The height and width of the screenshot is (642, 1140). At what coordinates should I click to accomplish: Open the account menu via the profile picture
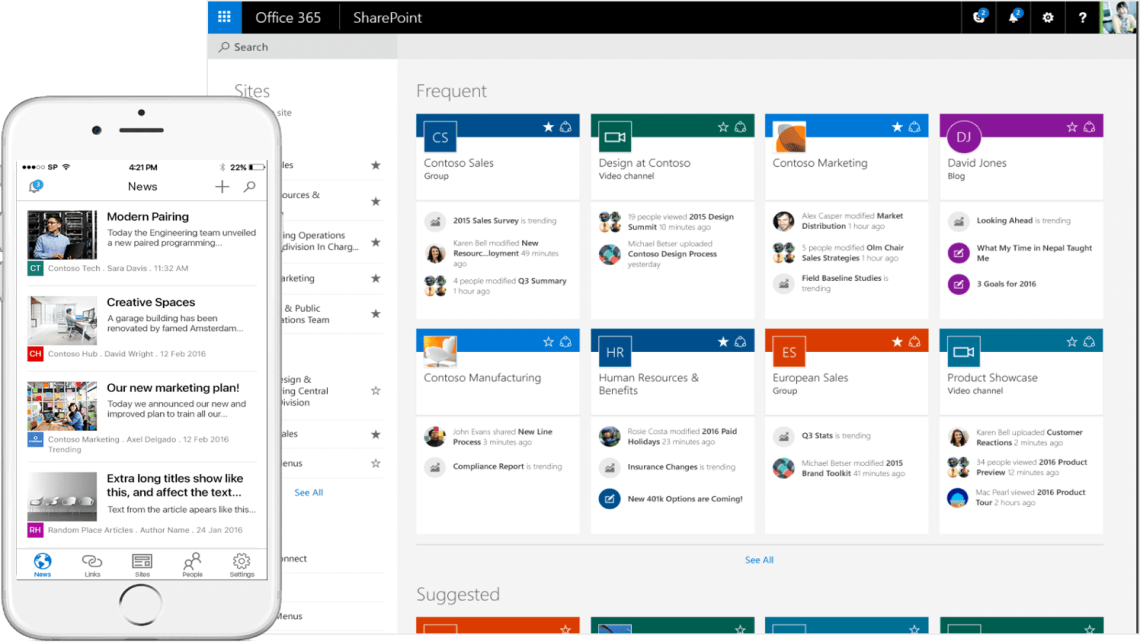[x=1121, y=17]
